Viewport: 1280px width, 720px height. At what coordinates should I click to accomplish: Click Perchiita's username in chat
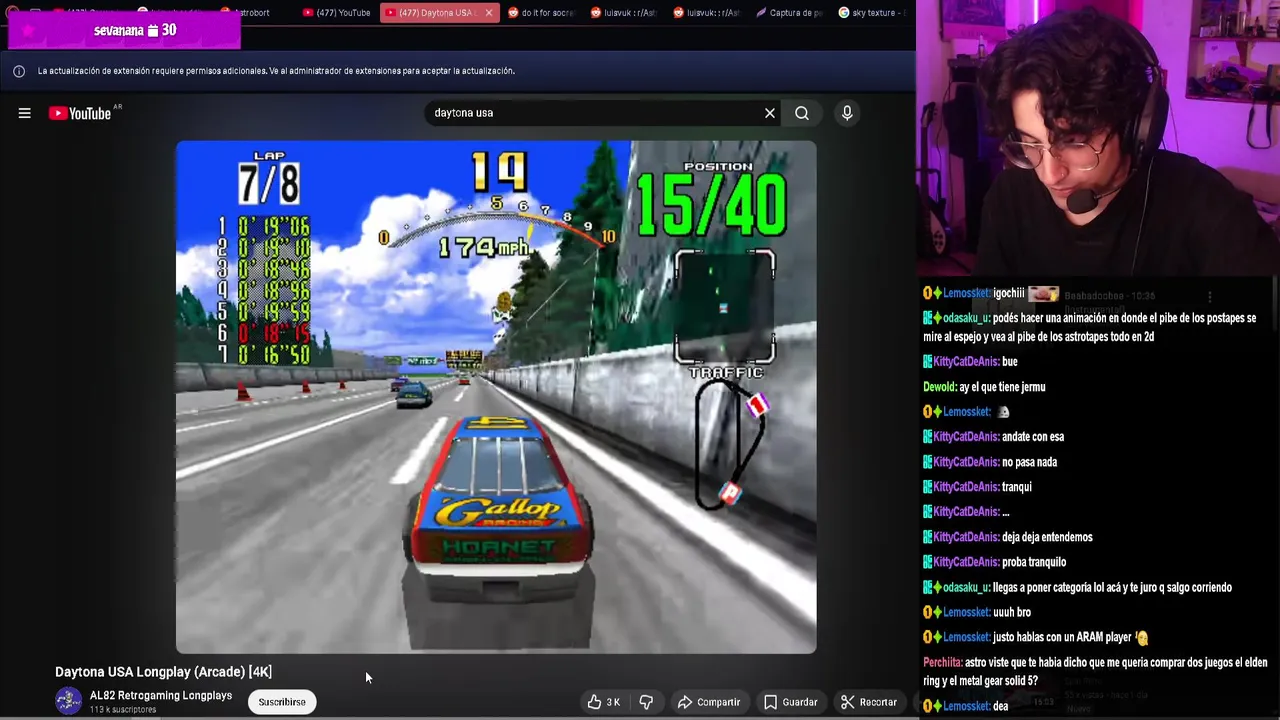tap(943, 662)
